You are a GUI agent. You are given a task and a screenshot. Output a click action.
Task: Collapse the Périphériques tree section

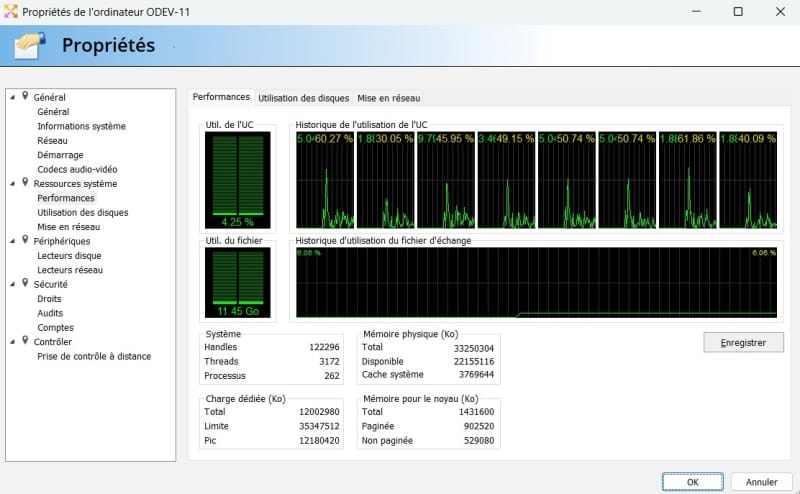(x=12, y=241)
